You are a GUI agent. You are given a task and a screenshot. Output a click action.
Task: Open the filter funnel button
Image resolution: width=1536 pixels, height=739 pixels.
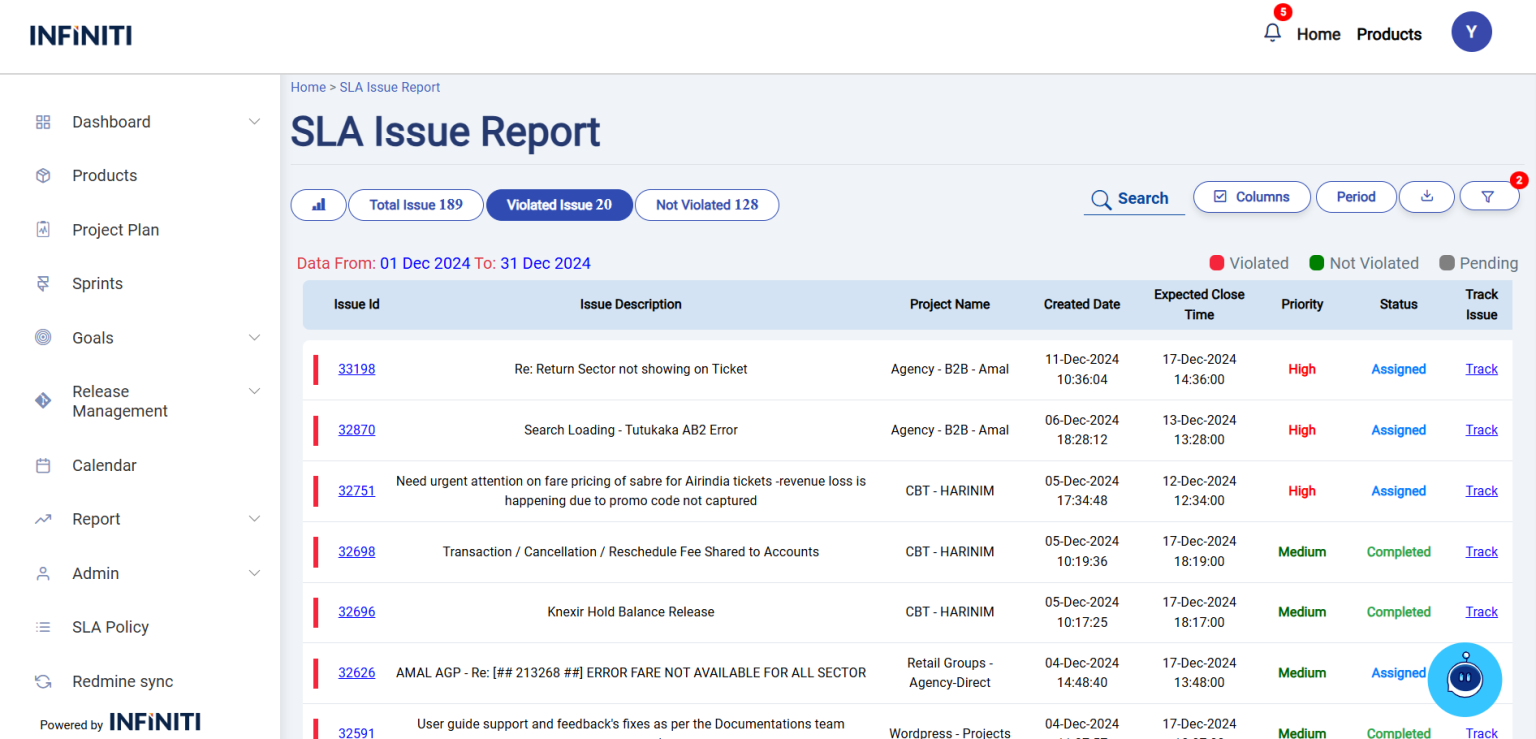(x=1488, y=197)
